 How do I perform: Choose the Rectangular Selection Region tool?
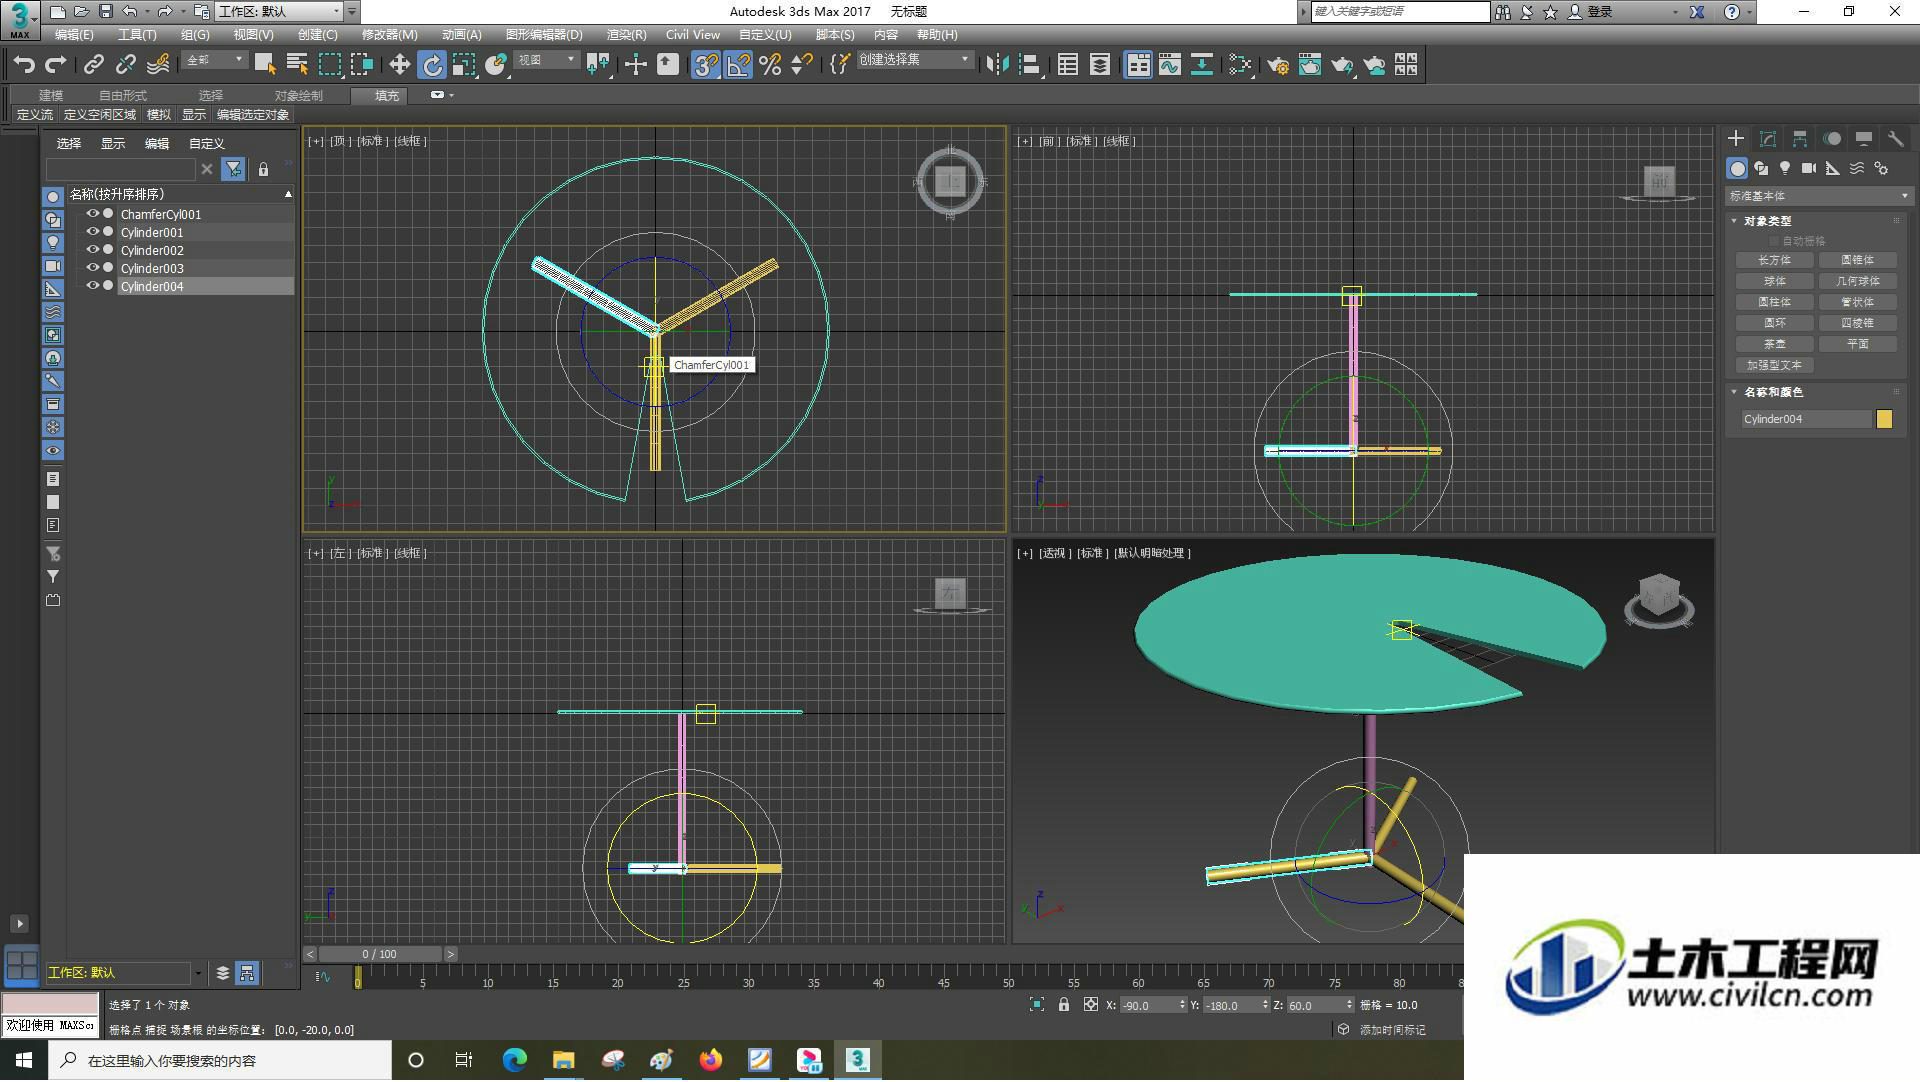pos(329,65)
